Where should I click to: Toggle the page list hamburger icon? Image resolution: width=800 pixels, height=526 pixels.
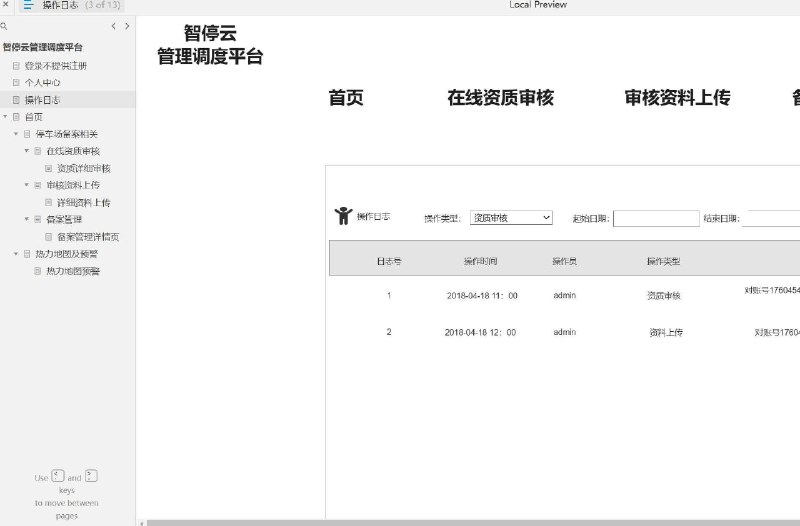pos(29,5)
